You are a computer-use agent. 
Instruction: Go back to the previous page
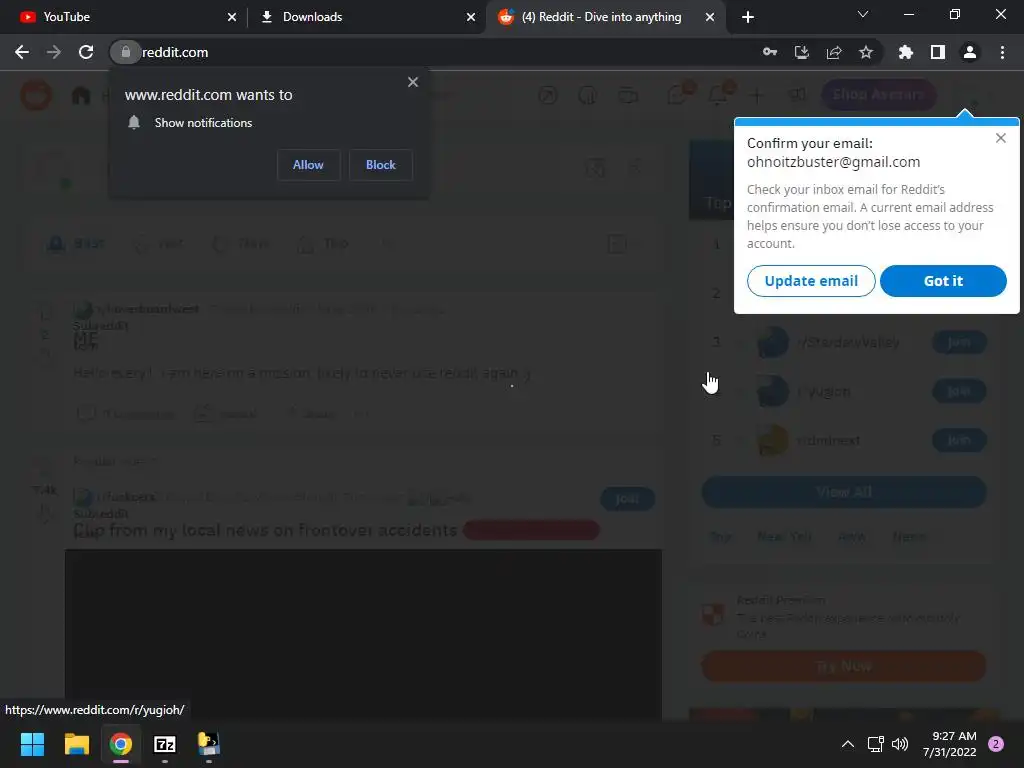[x=22, y=52]
